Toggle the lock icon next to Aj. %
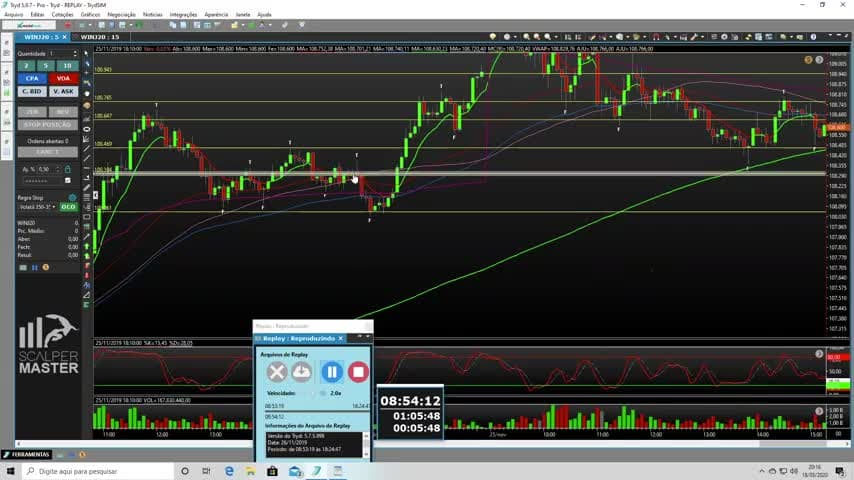 (68, 169)
